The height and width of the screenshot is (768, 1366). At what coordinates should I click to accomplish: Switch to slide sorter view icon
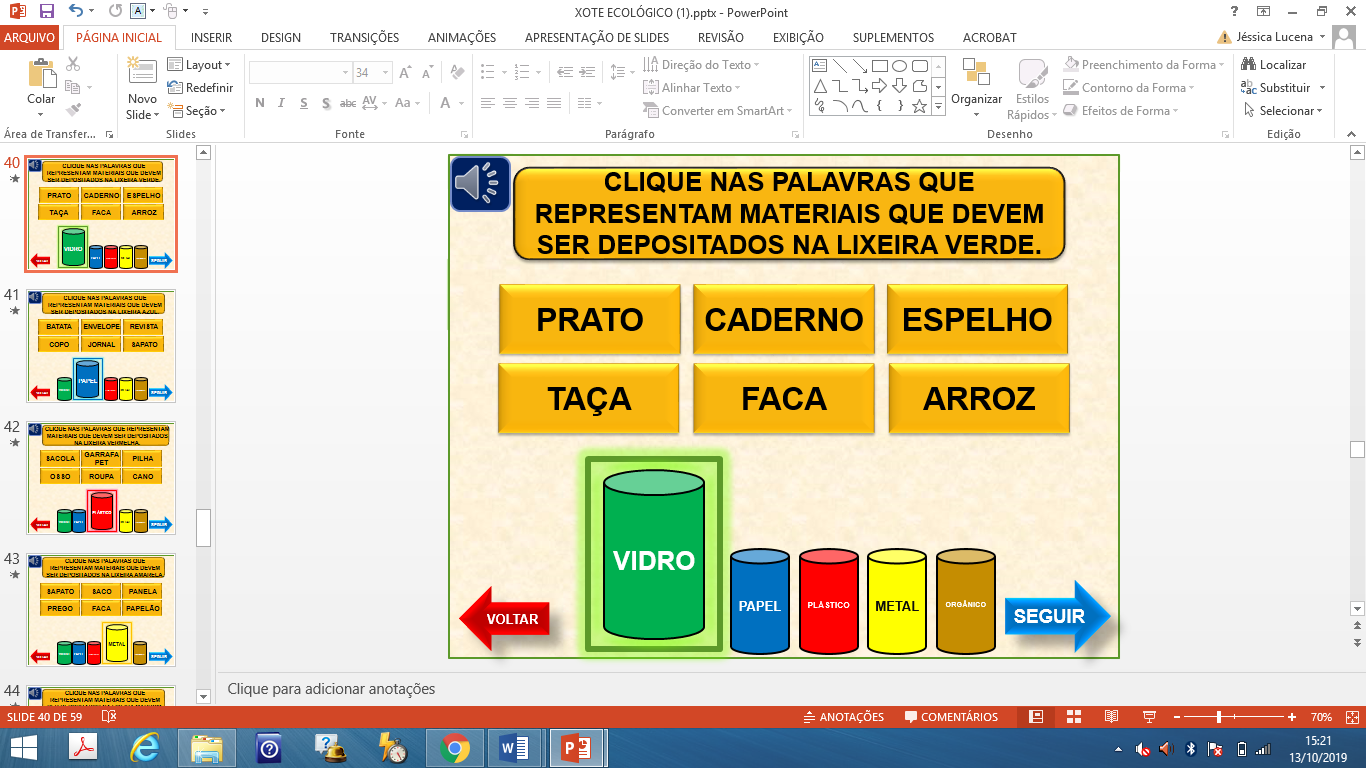click(x=1073, y=717)
